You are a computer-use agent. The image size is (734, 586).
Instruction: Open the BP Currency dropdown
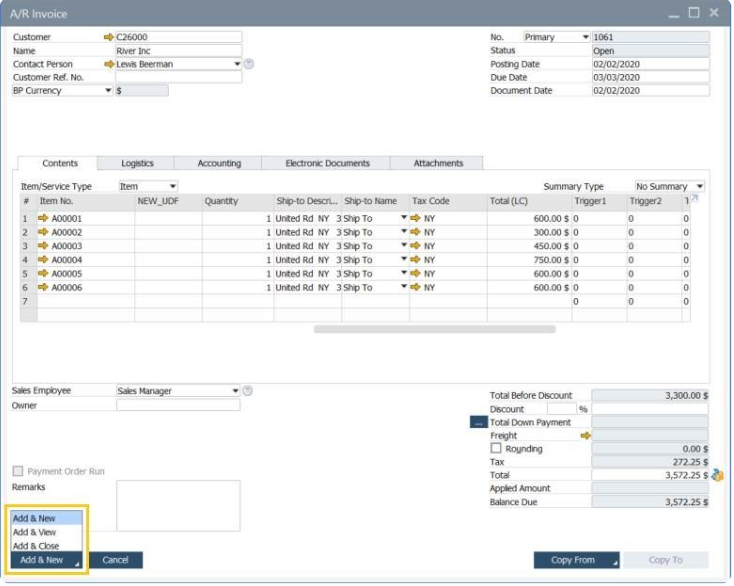[x=108, y=90]
